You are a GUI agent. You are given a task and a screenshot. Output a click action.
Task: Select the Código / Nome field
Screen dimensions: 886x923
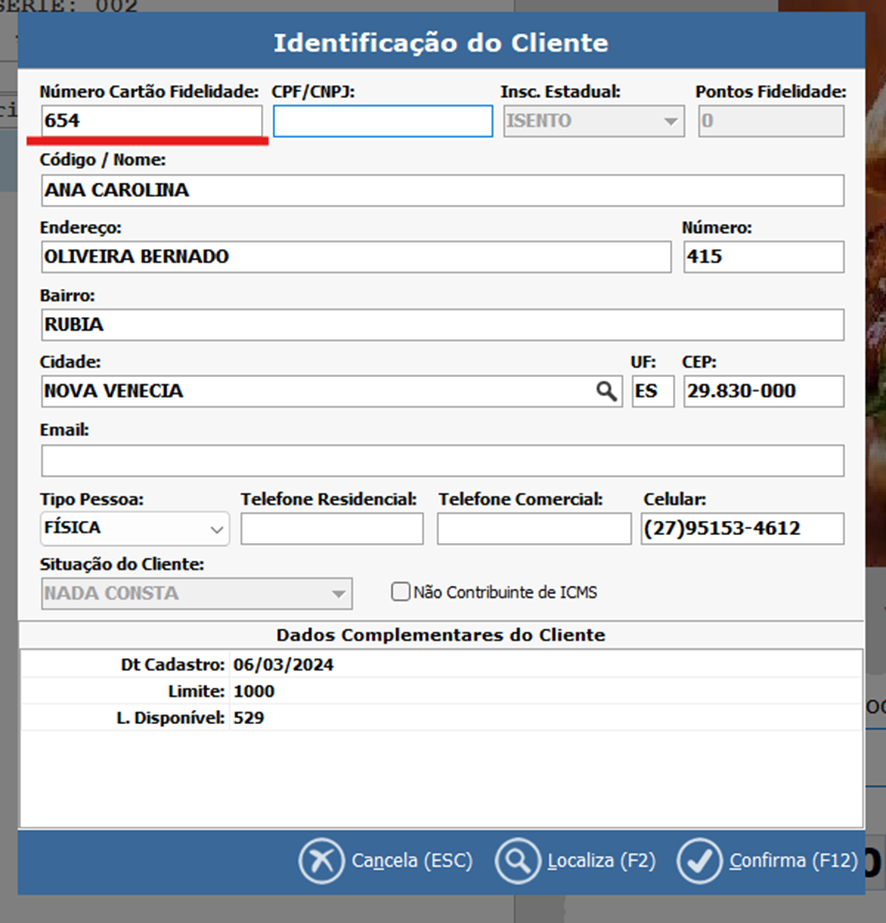(442, 190)
